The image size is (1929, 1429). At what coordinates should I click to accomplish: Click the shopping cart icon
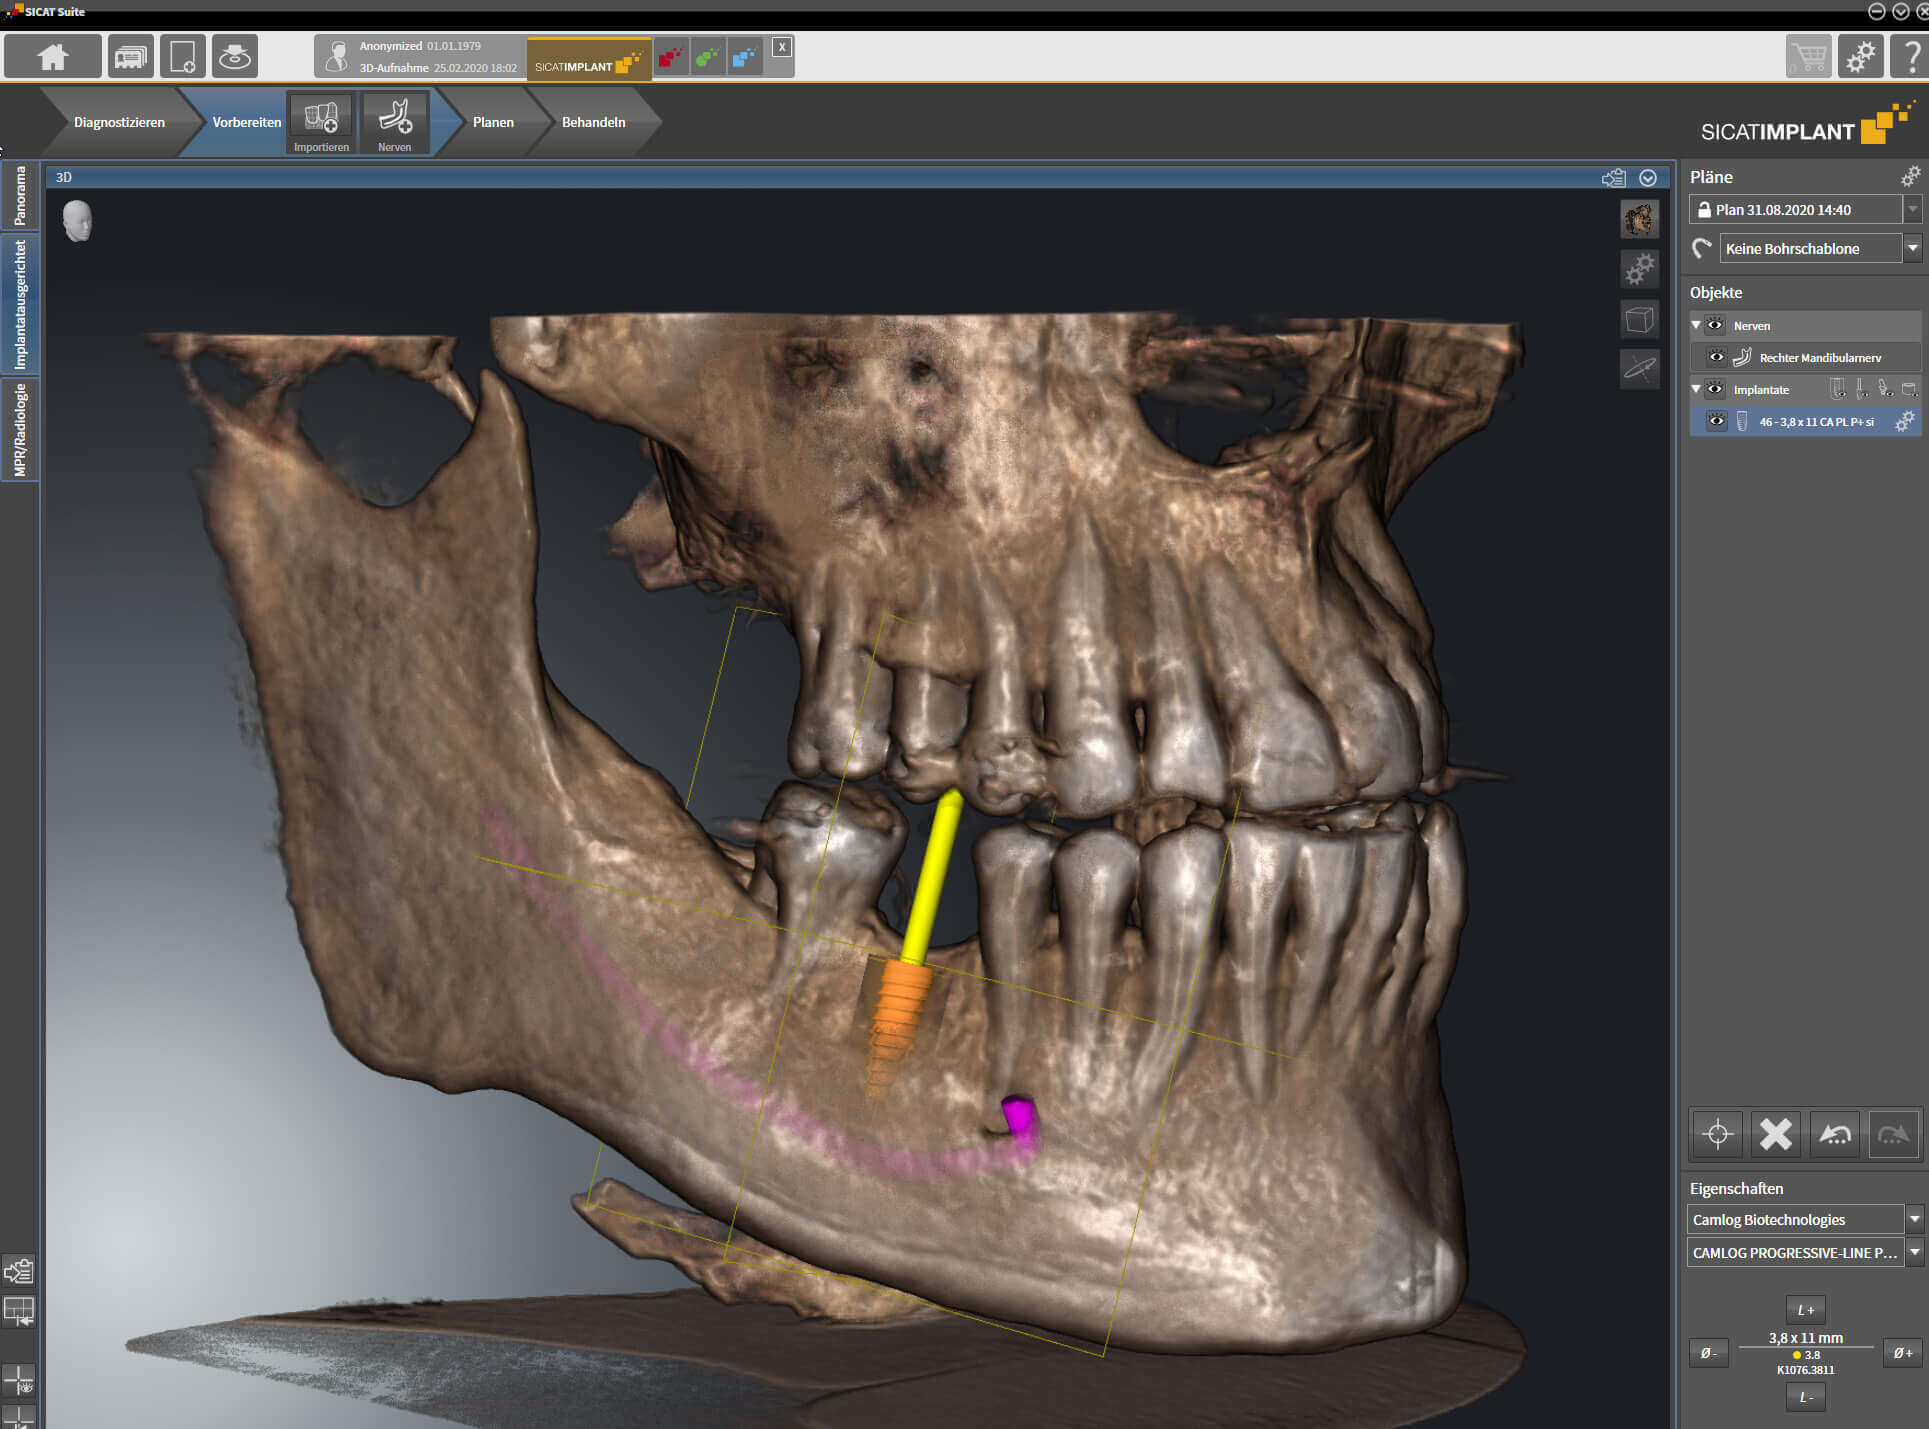pyautogui.click(x=1807, y=57)
